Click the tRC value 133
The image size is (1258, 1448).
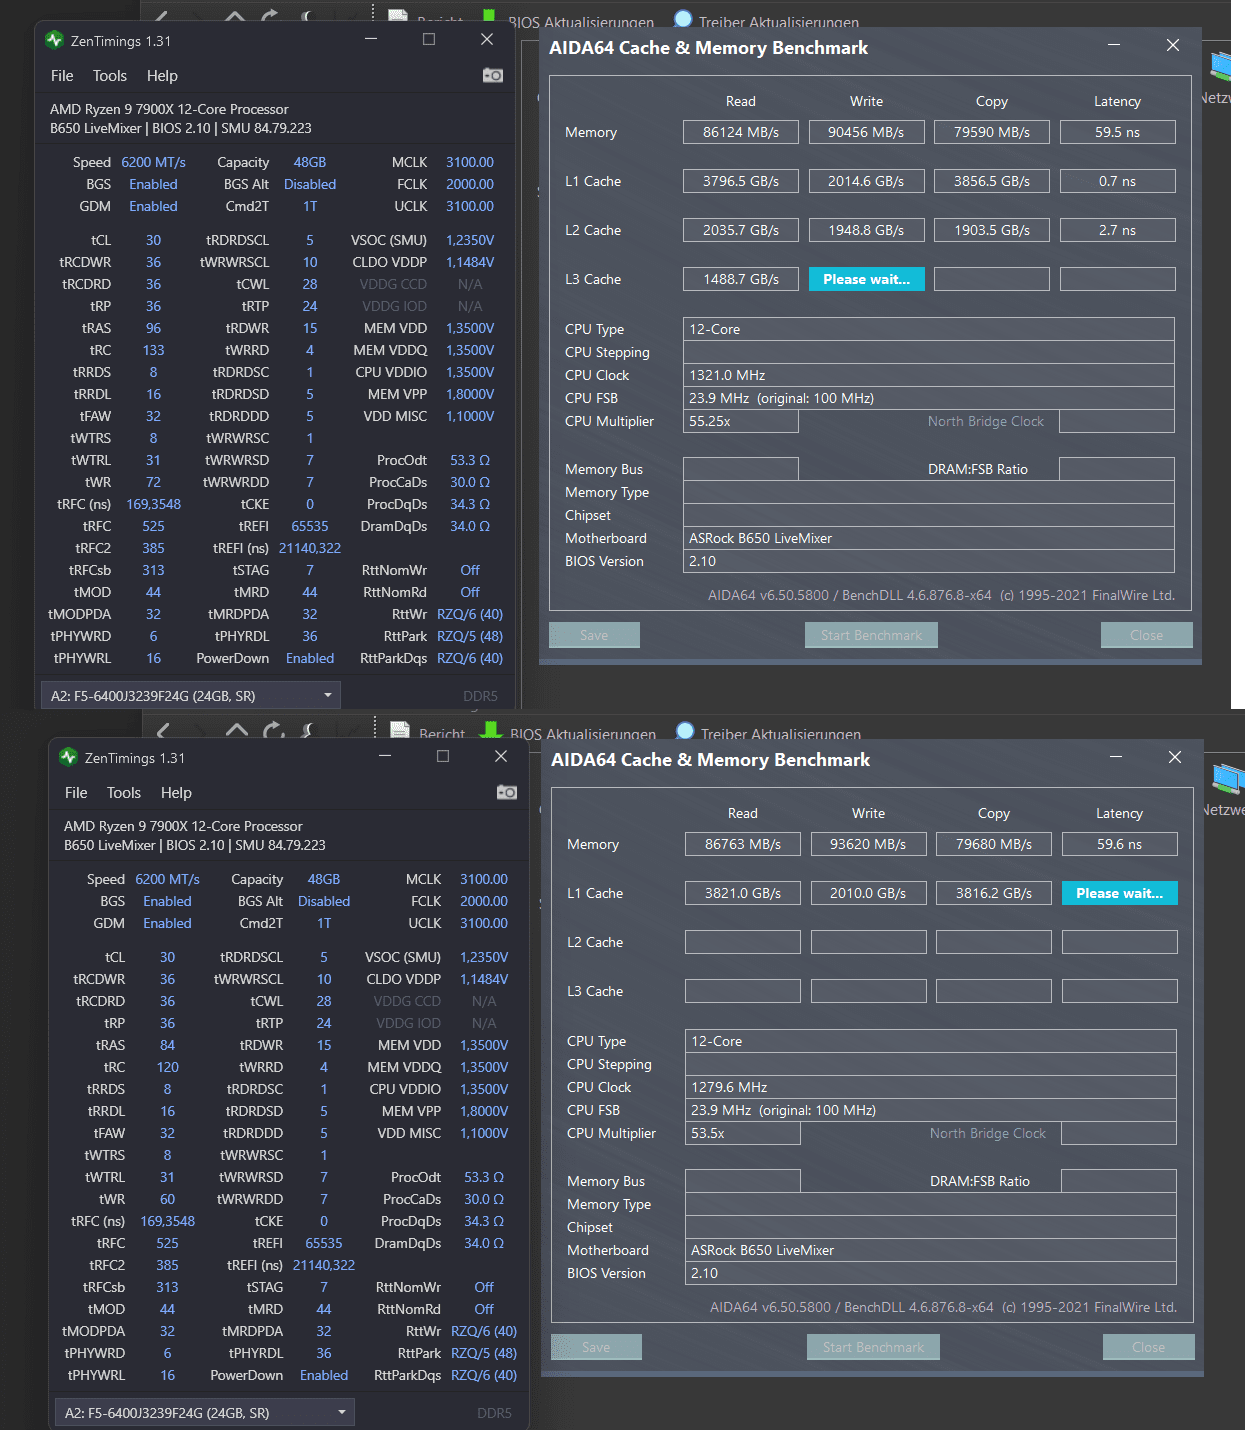click(x=153, y=350)
